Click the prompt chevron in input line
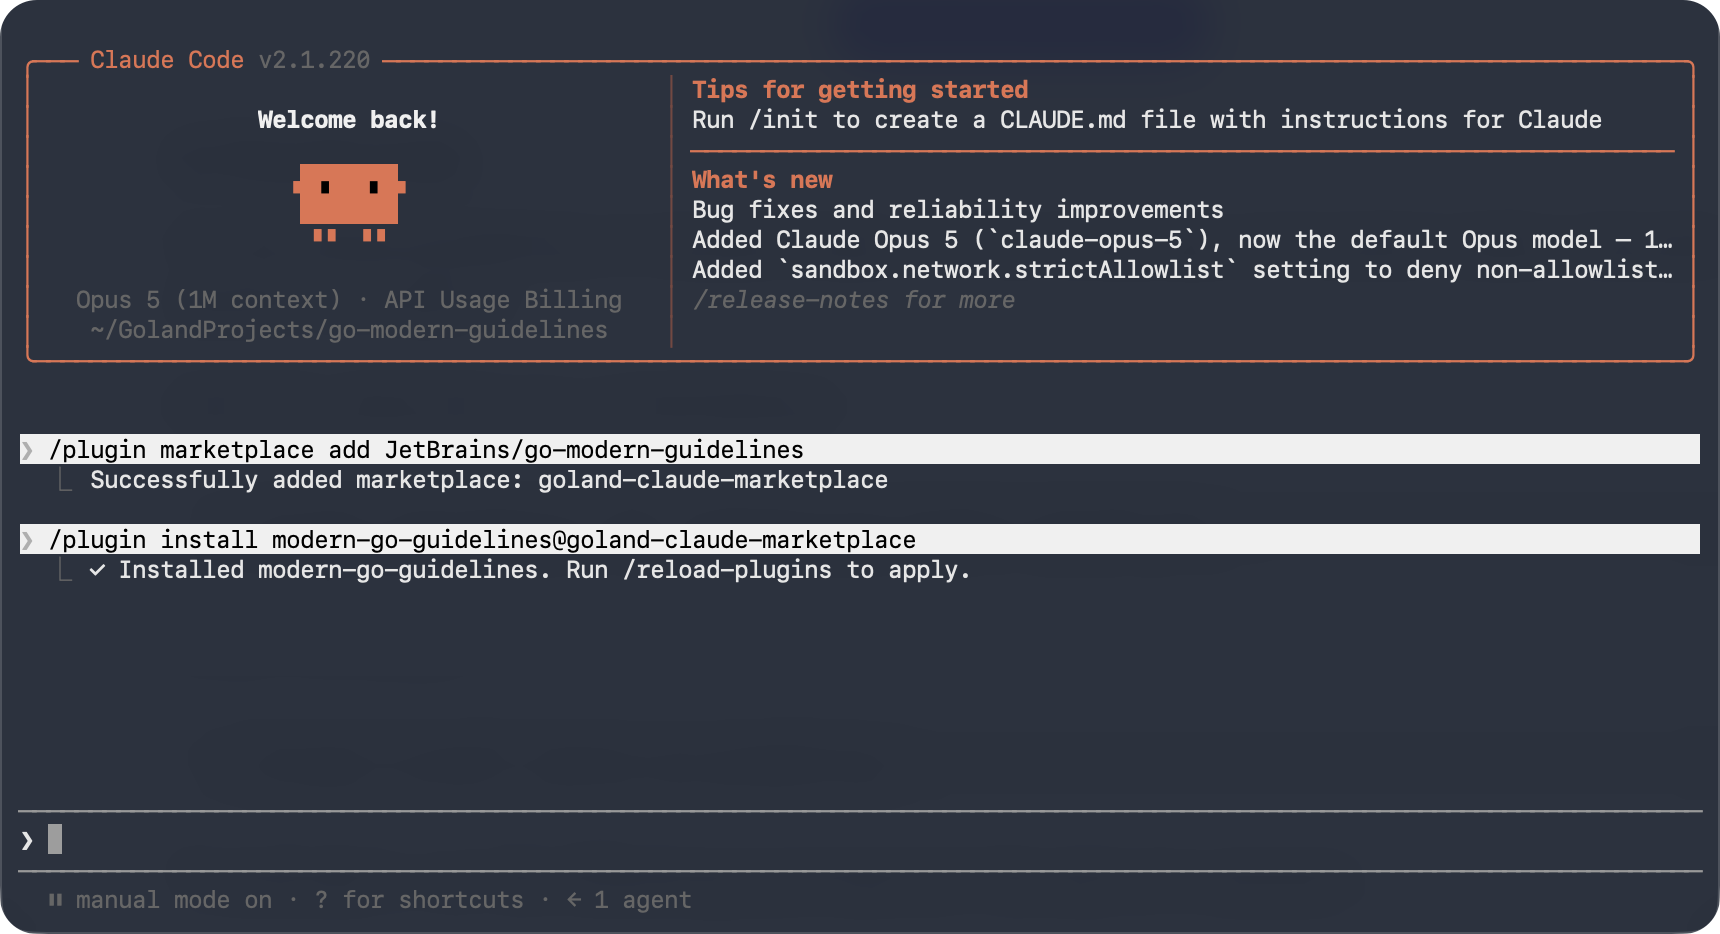Viewport: 1720px width, 934px height. coord(27,840)
